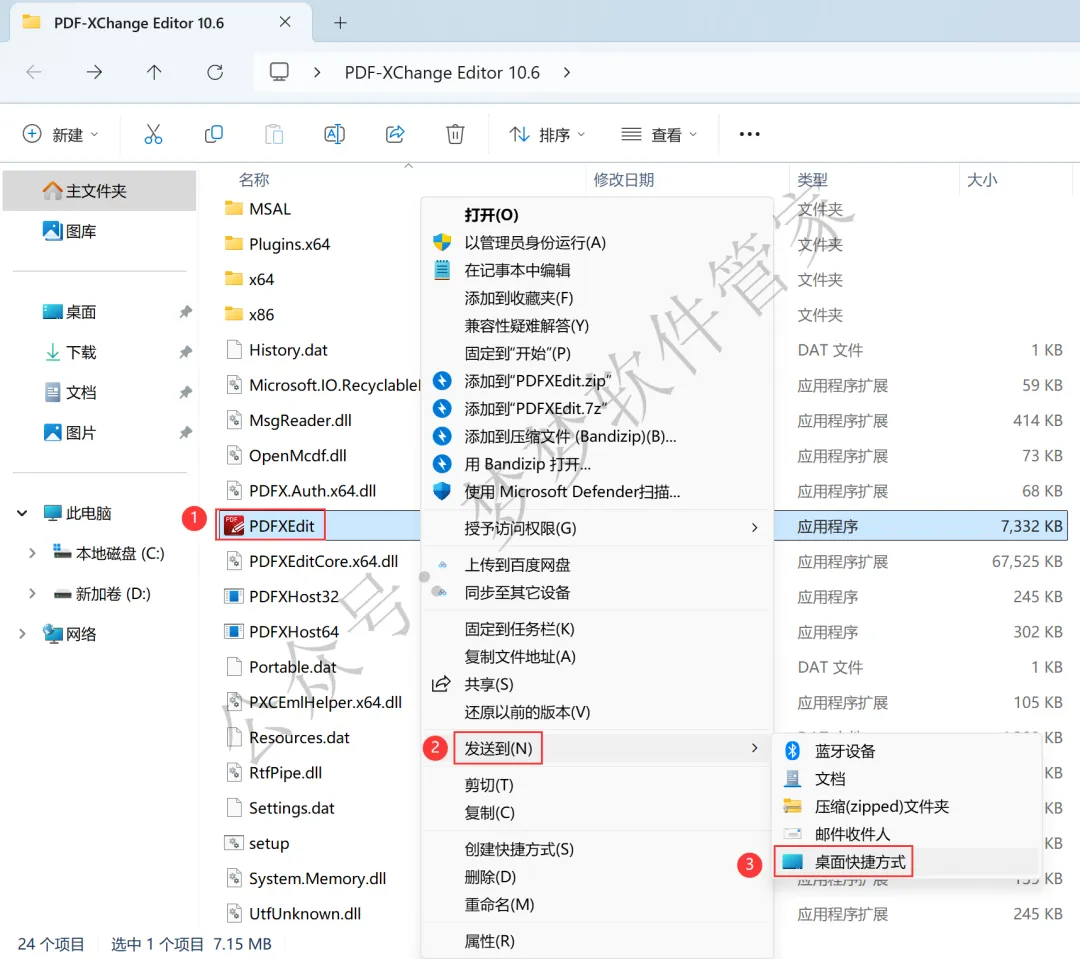Choose Properties(R) in context menu

(x=596, y=940)
